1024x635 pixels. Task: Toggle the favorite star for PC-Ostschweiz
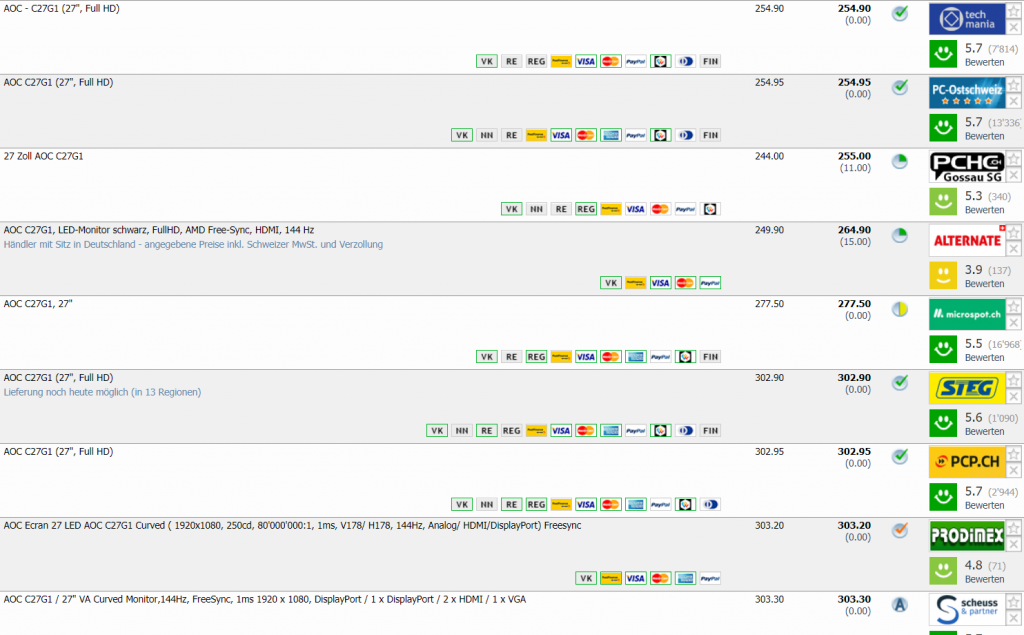(1014, 85)
